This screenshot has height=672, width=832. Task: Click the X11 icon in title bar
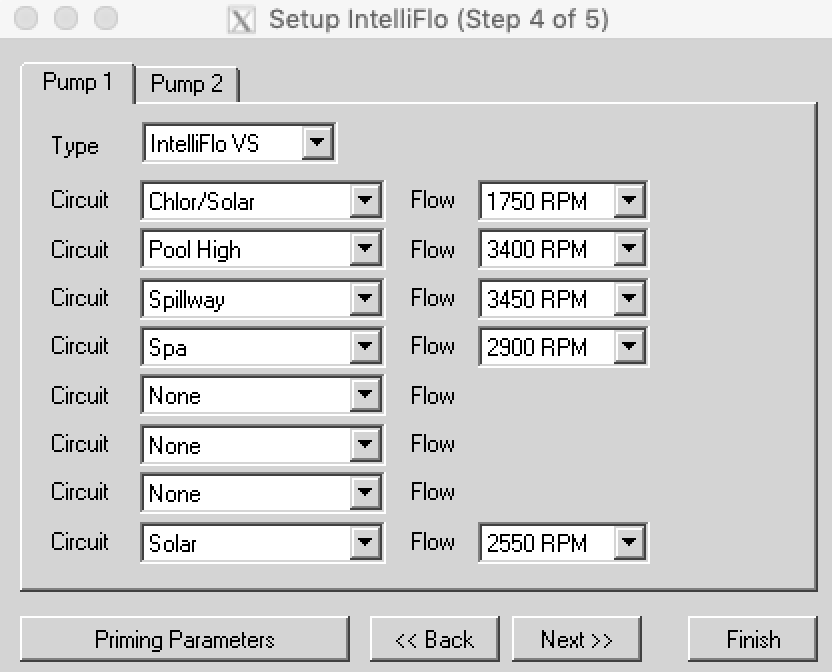[x=241, y=19]
